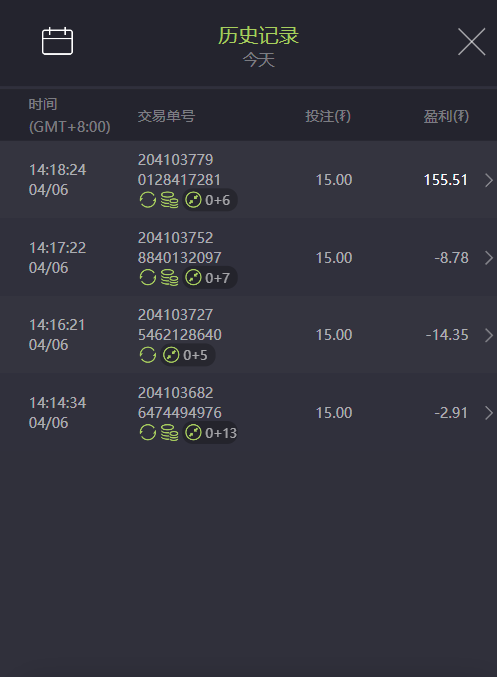Click the coins icon in the 14:18:24 record
This screenshot has width=497, height=677.
pyautogui.click(x=169, y=200)
